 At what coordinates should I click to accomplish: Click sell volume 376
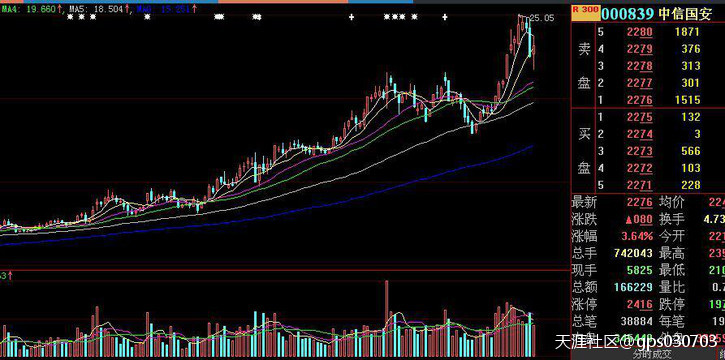click(x=690, y=49)
